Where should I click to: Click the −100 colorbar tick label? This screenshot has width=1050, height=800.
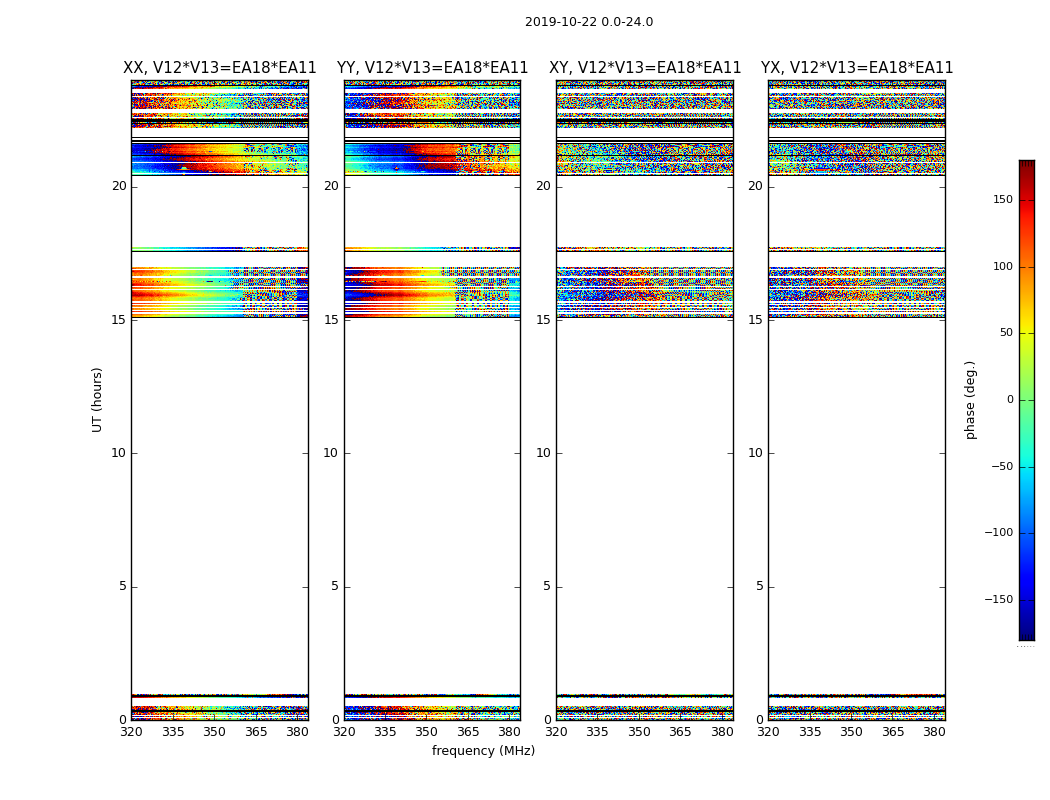coord(998,532)
